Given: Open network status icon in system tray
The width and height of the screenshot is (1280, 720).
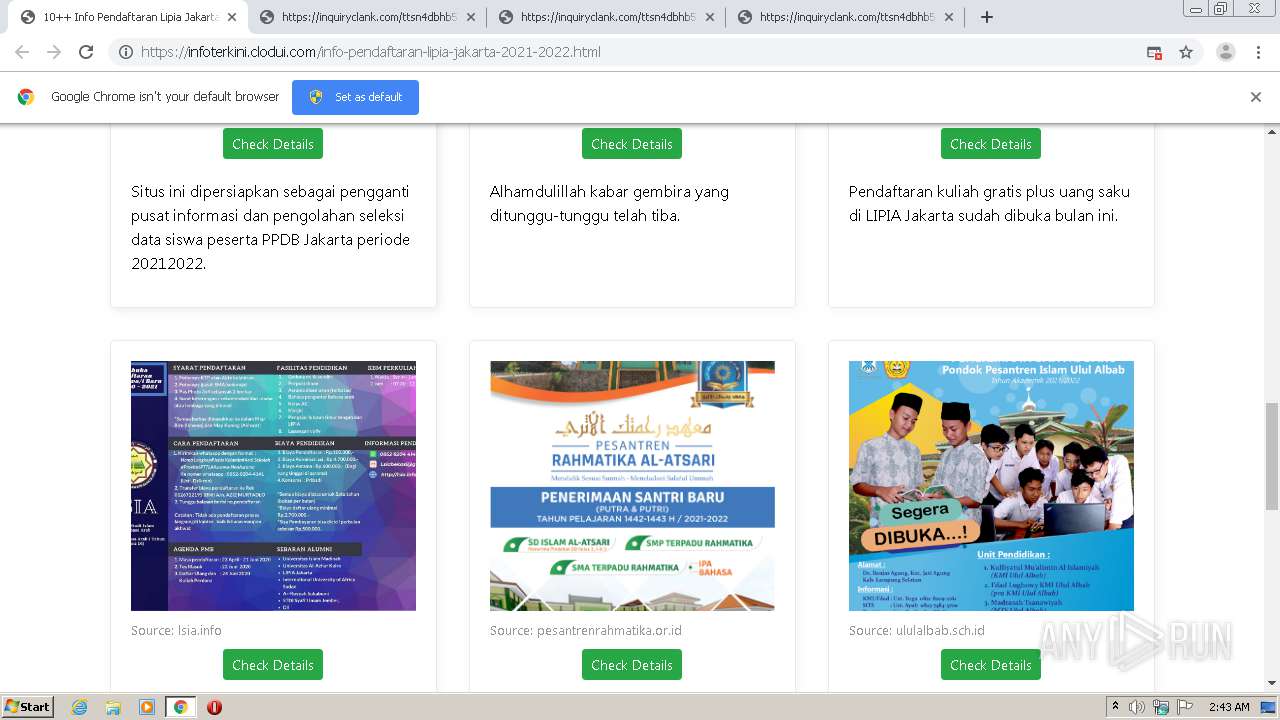Looking at the screenshot, I should click(x=1160, y=707).
